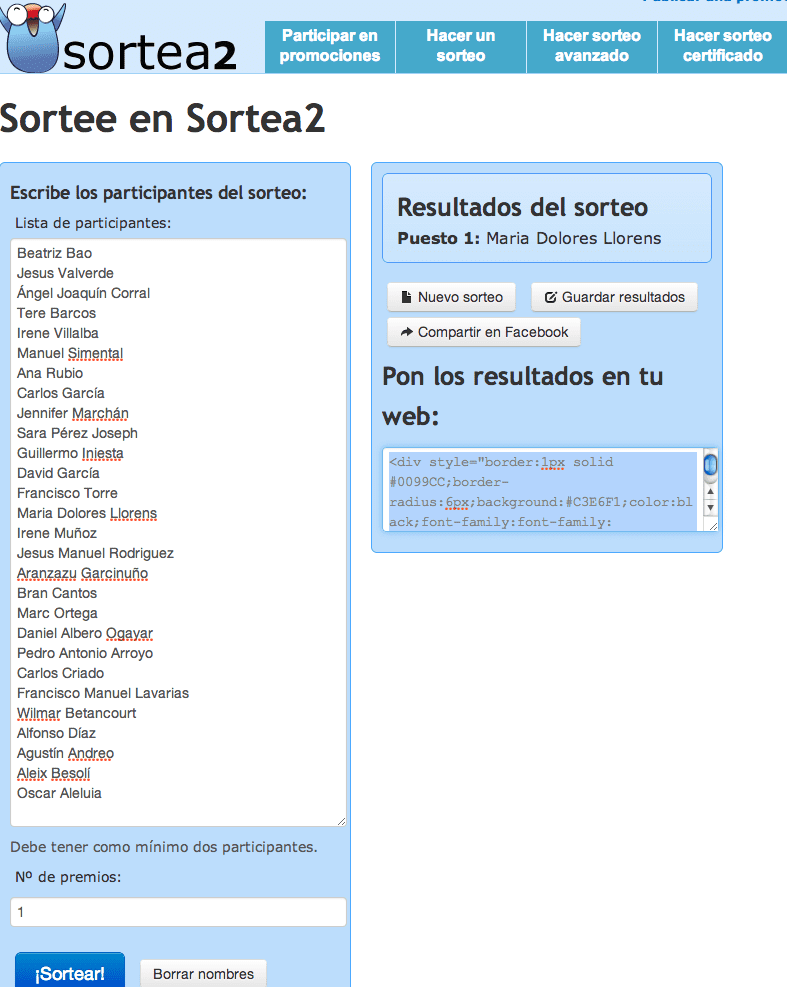Open the Hacer sorteo certificado tab

point(722,46)
